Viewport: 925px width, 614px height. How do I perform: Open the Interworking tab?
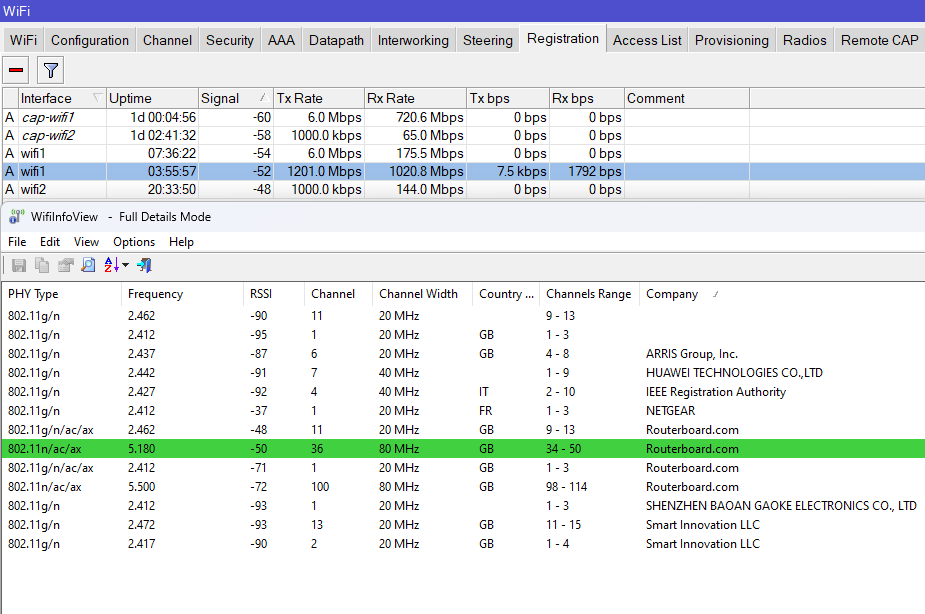point(413,40)
